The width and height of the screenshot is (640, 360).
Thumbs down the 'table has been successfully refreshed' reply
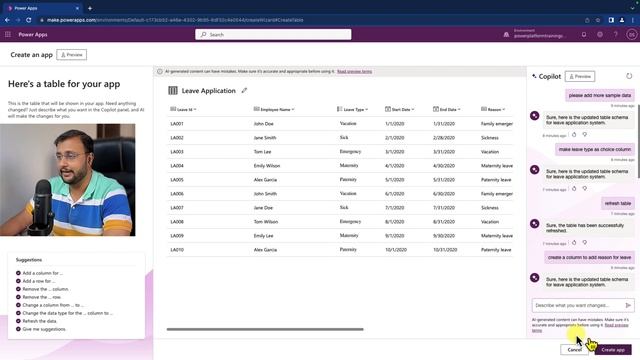[x=584, y=242]
